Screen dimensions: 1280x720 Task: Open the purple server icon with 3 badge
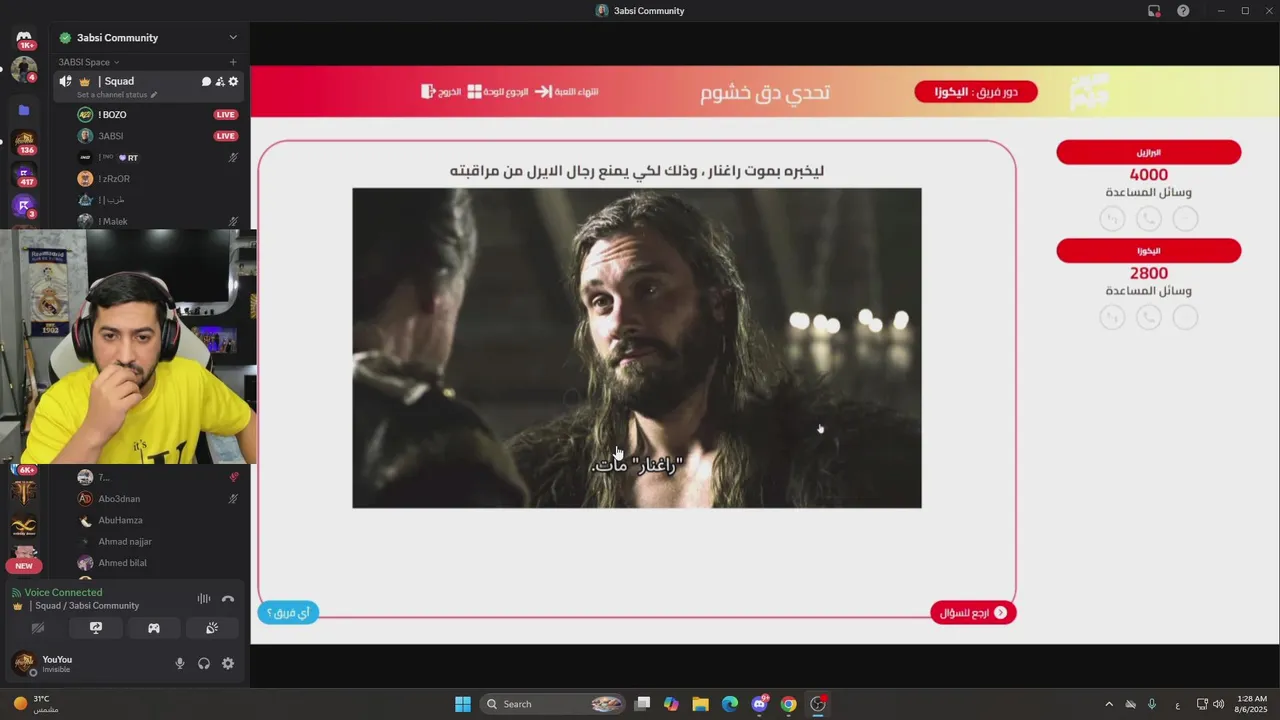24,206
